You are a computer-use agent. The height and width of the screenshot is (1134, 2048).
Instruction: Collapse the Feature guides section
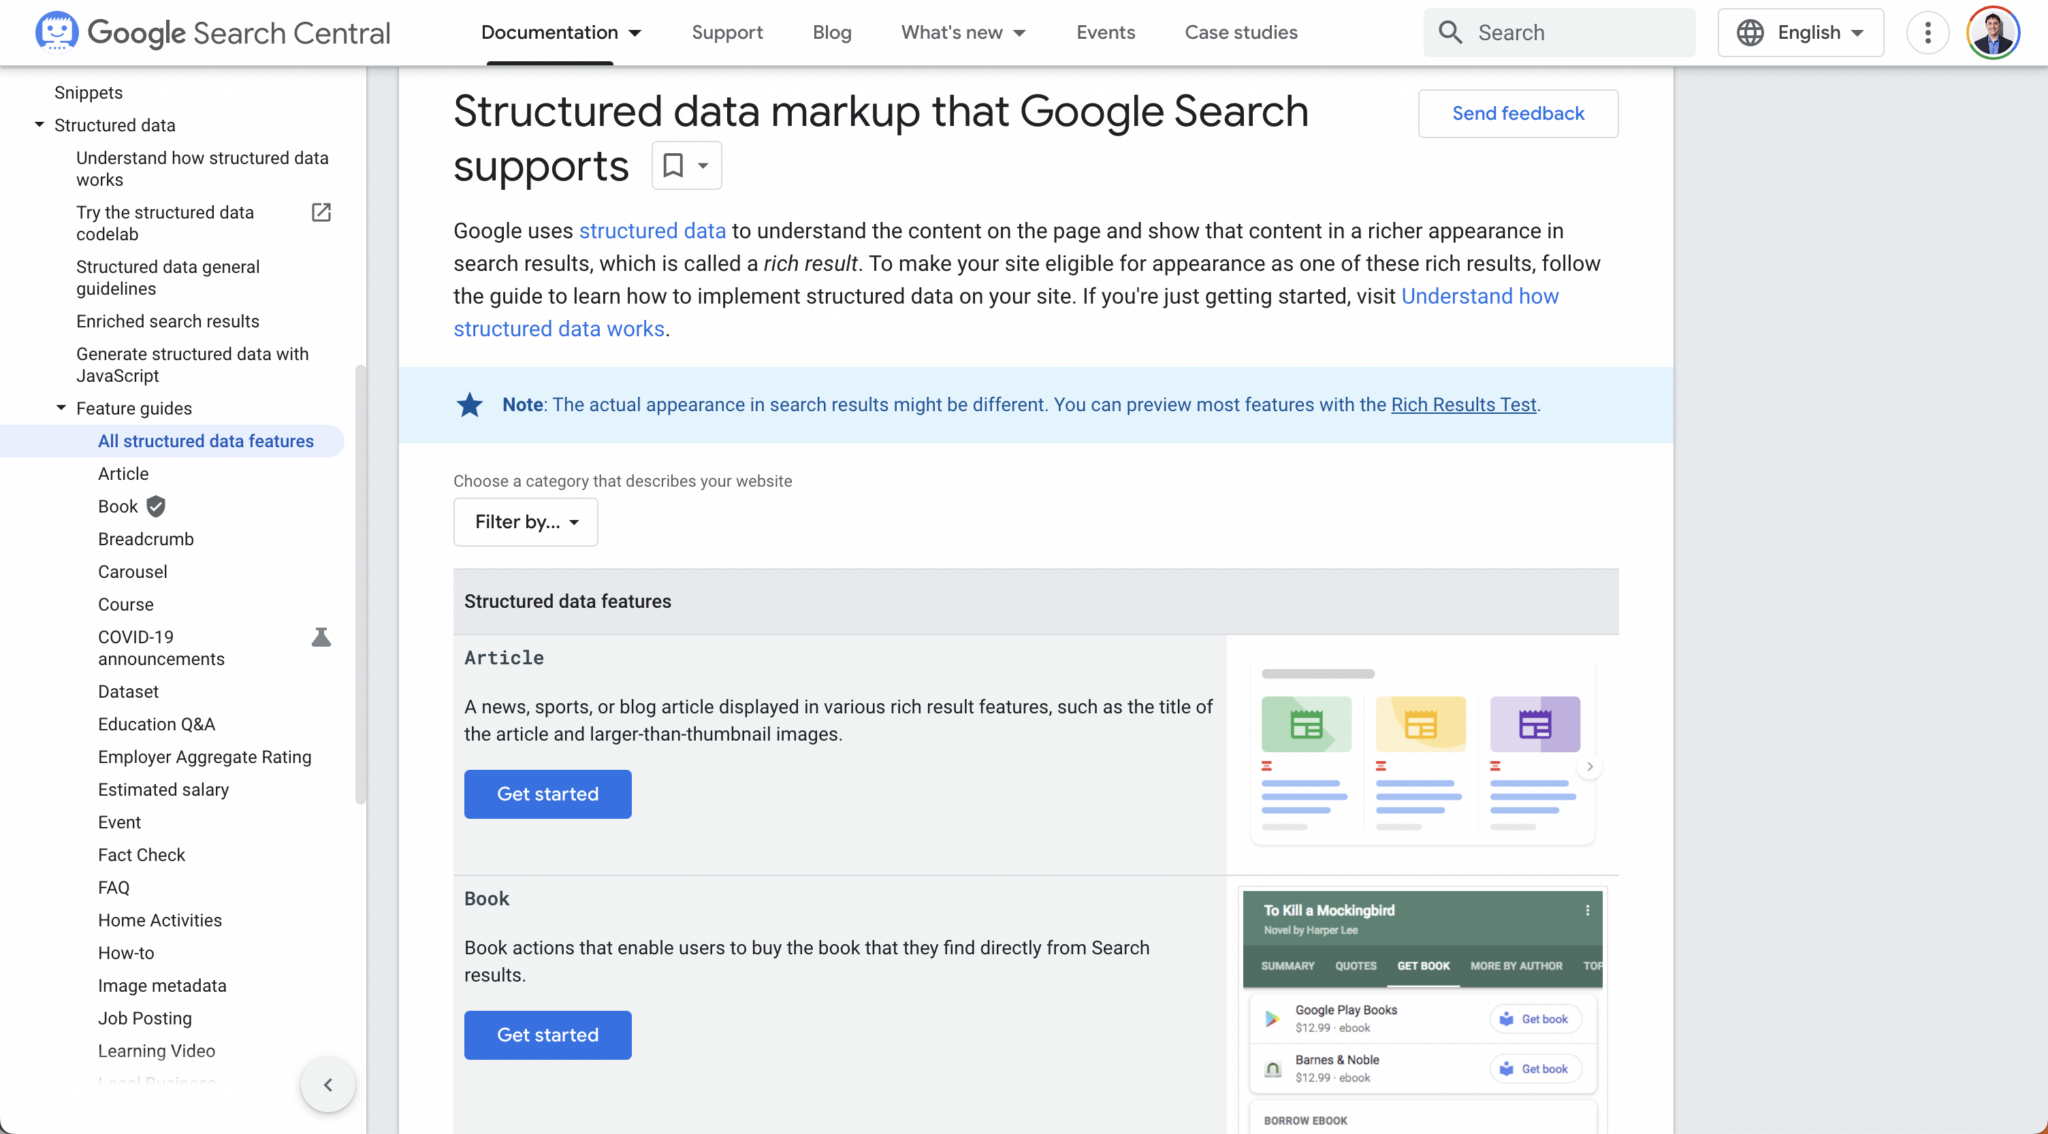pyautogui.click(x=59, y=408)
